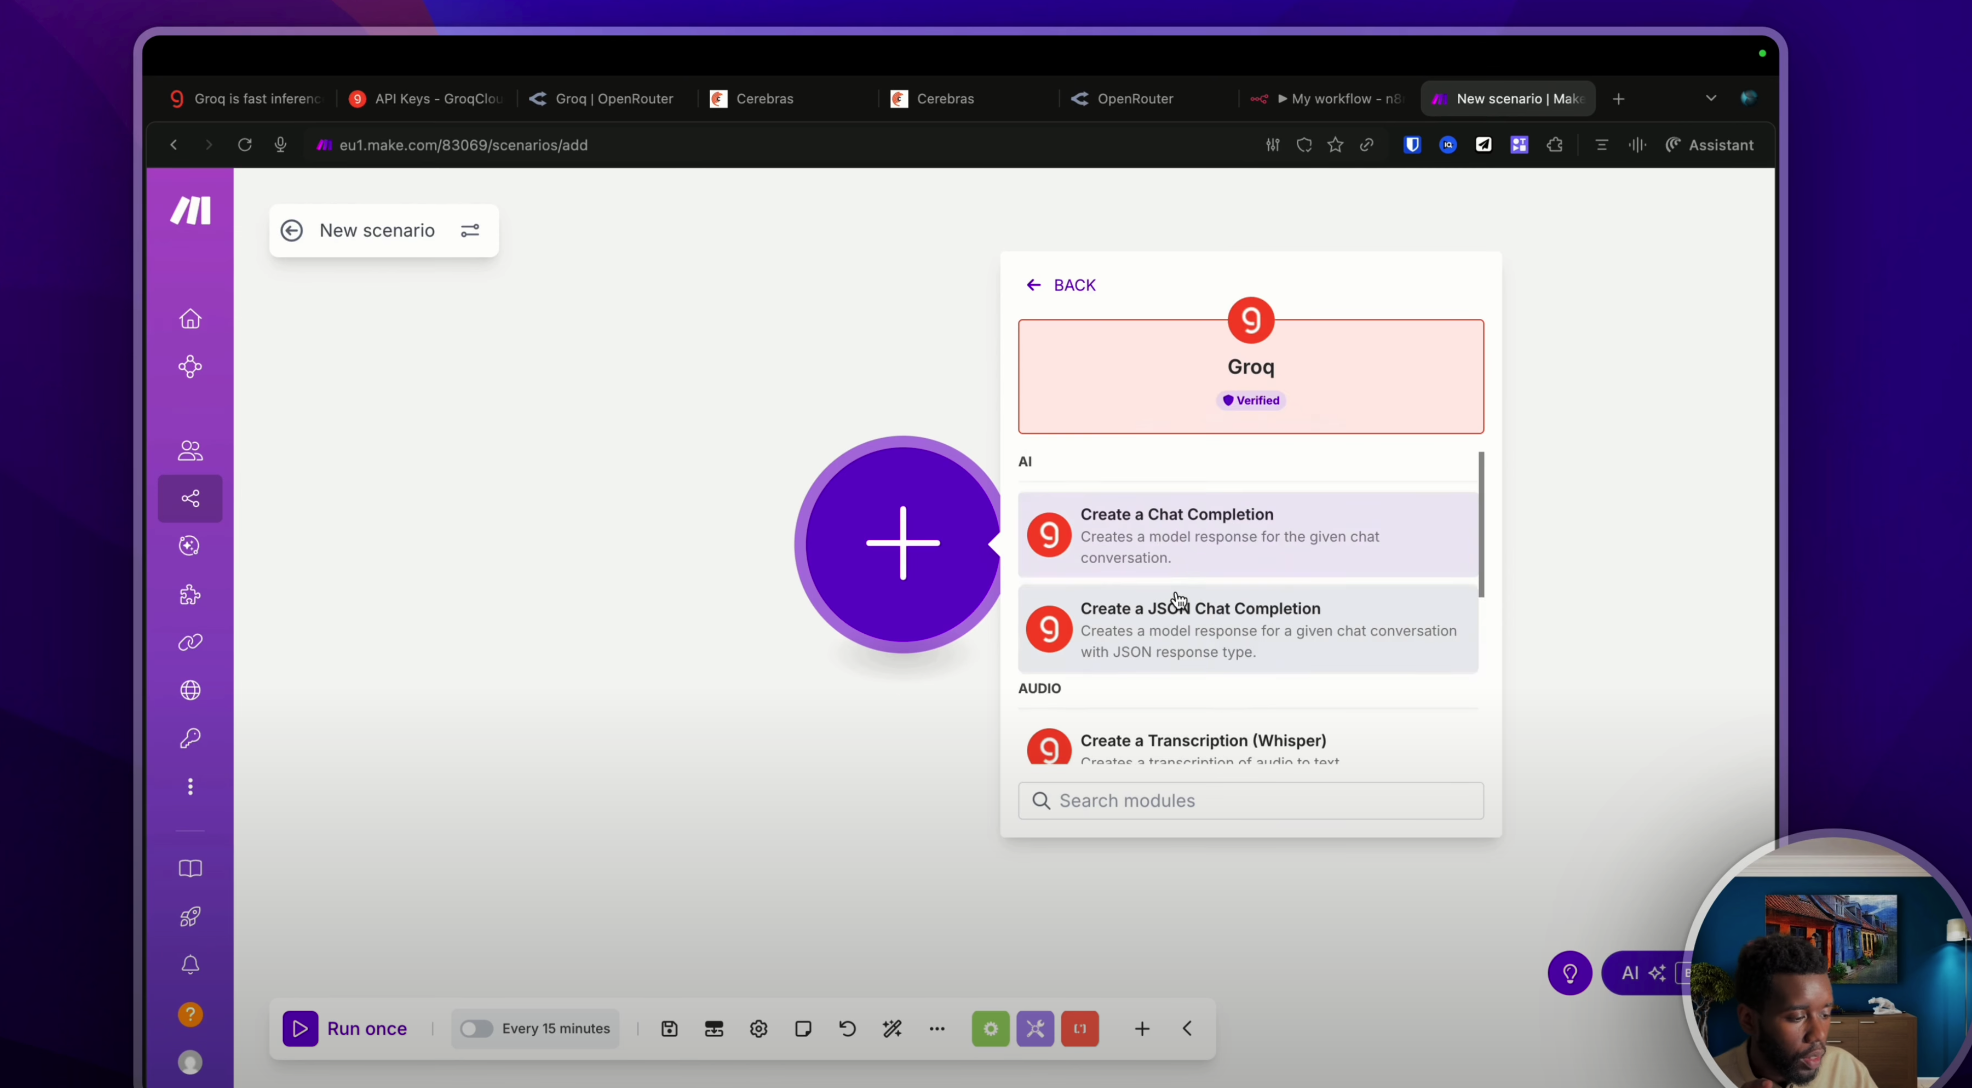Expand the browser tab list dropdown chevron

coord(1711,98)
